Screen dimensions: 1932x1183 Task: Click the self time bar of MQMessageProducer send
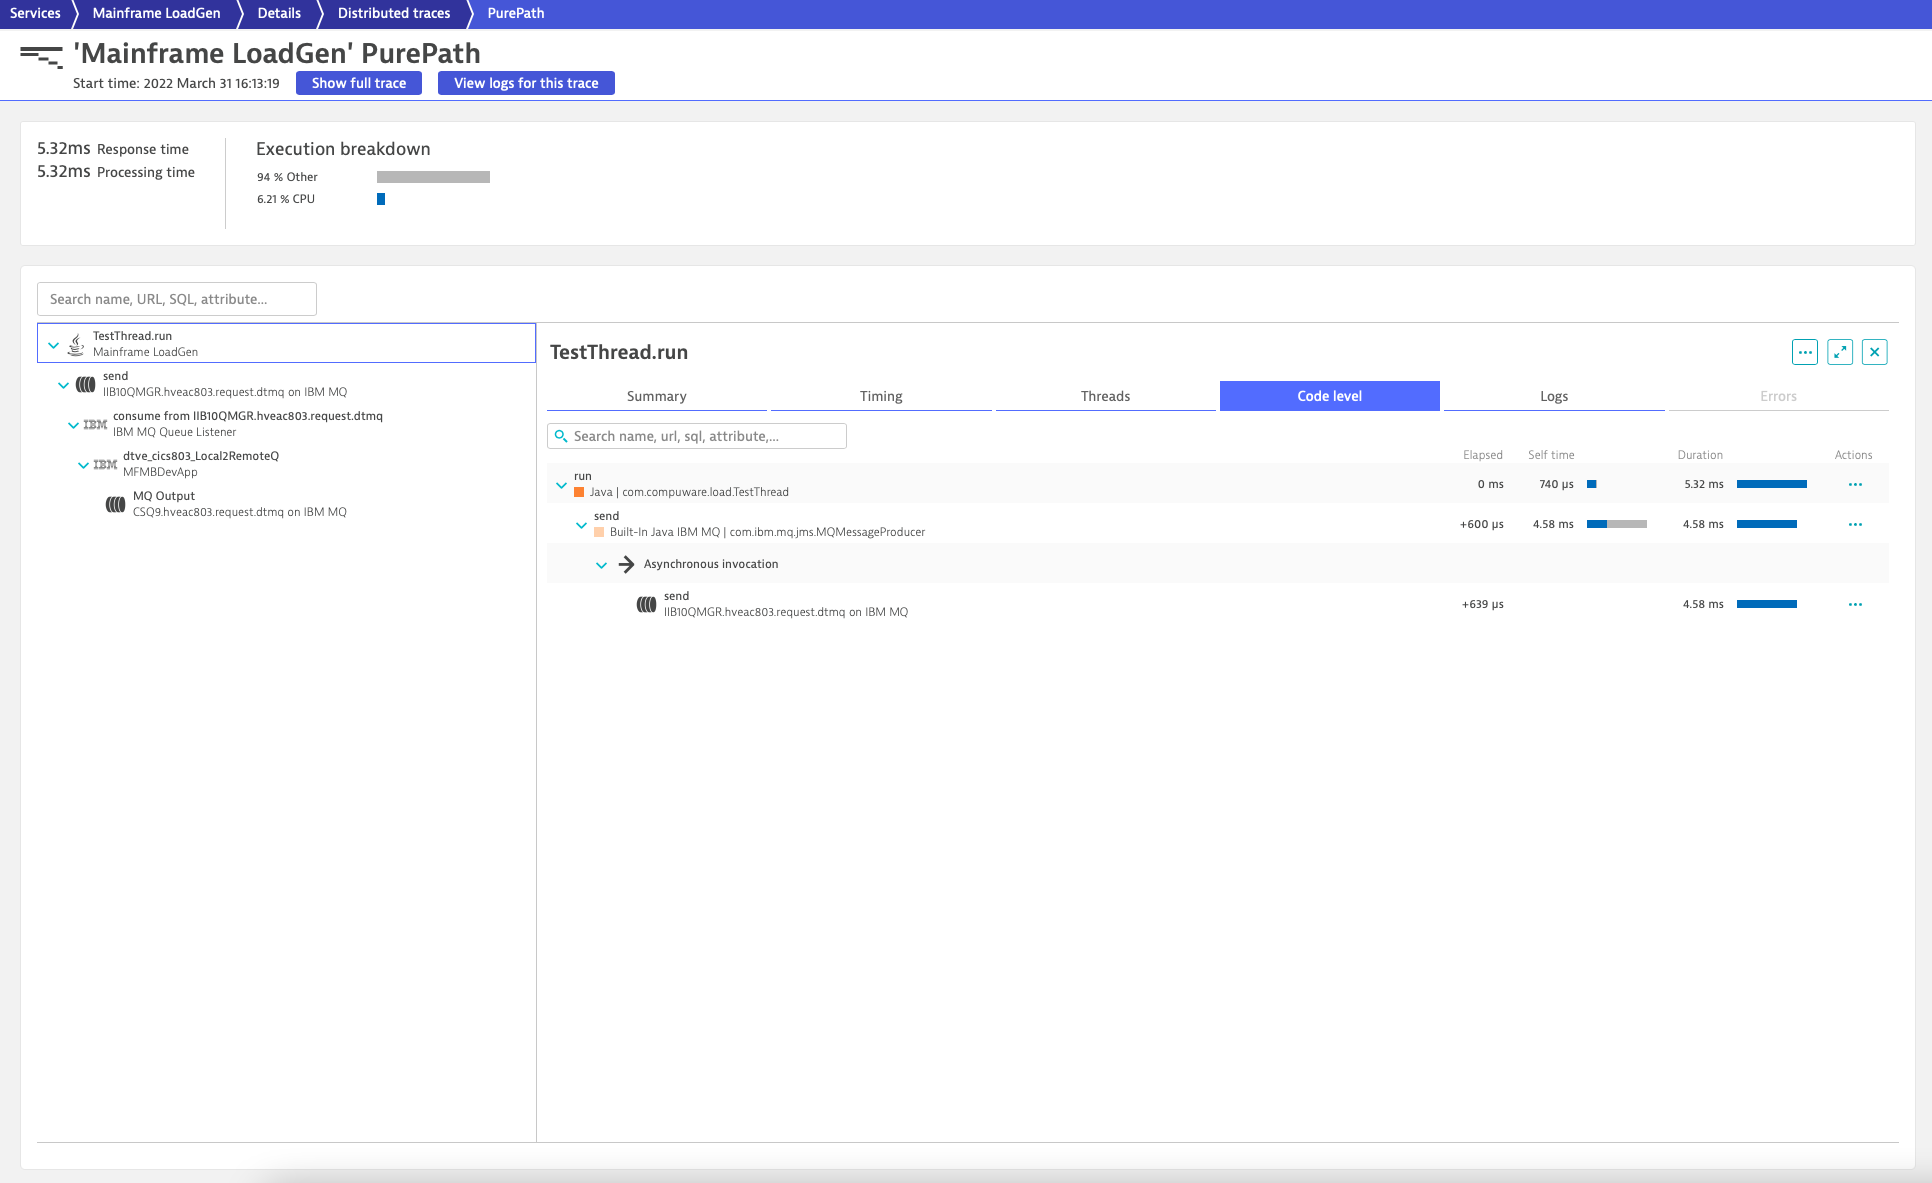point(1617,524)
